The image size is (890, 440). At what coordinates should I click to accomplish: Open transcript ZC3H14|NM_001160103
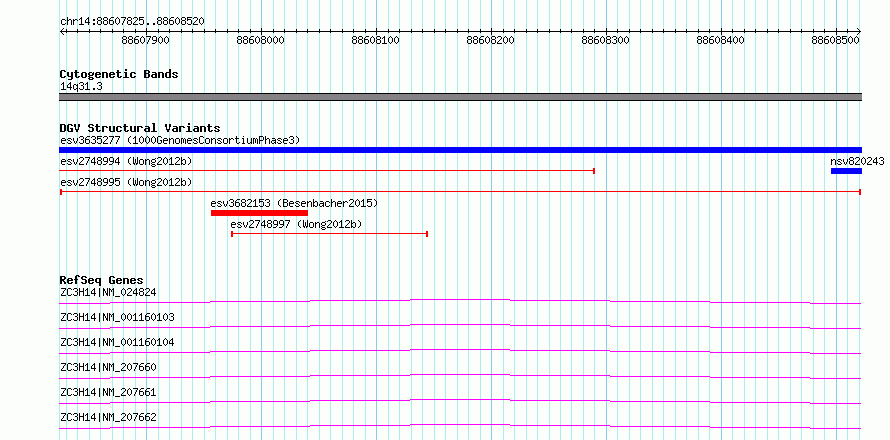(x=117, y=317)
